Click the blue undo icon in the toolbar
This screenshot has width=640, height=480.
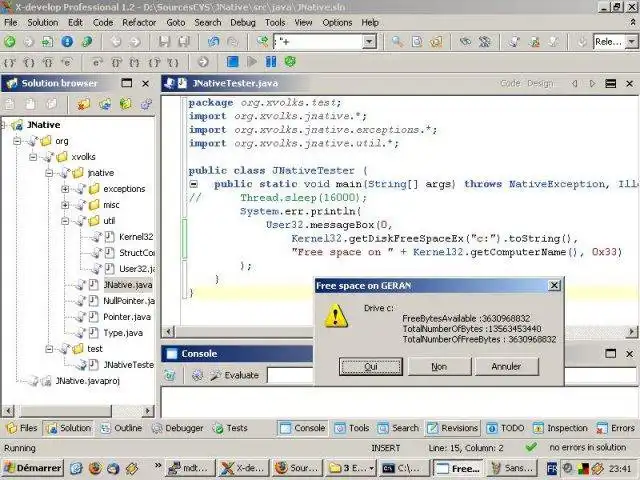click(x=213, y=42)
